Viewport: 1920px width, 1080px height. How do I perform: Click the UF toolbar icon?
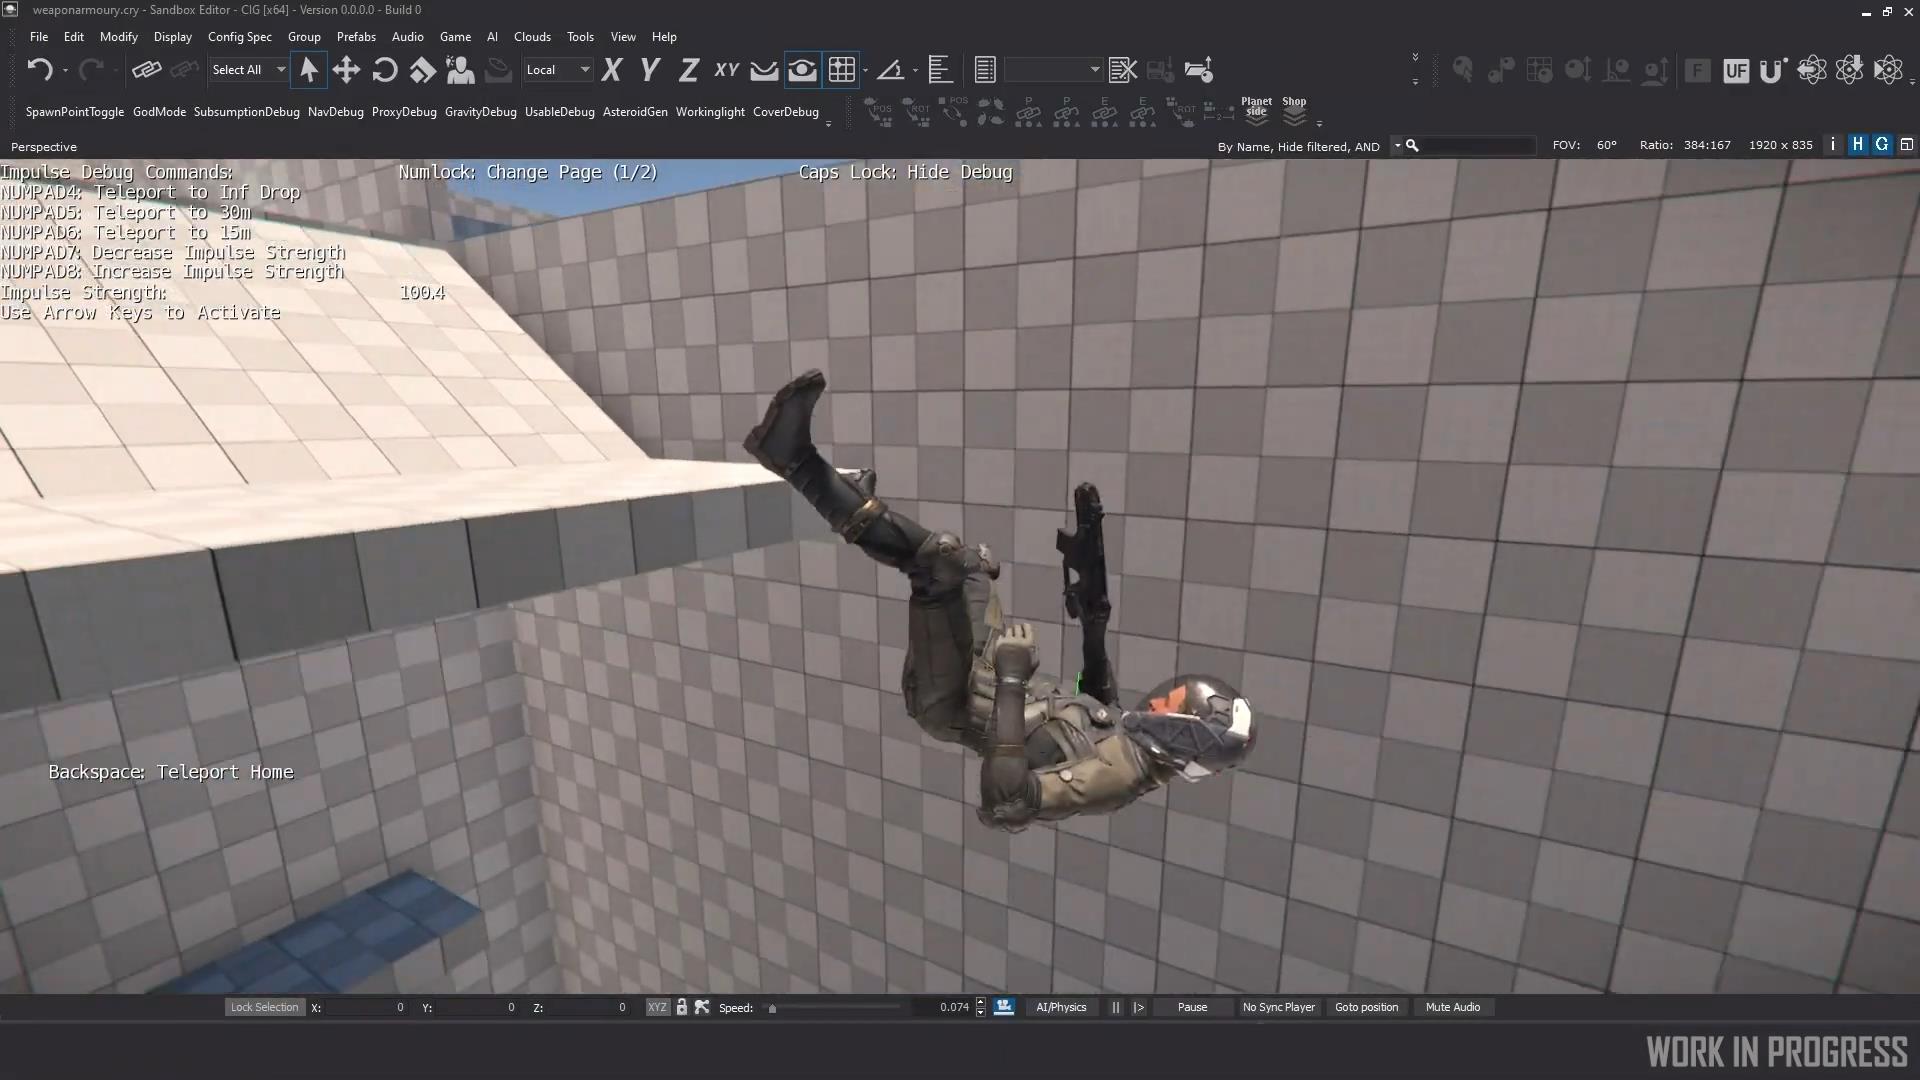1736,70
